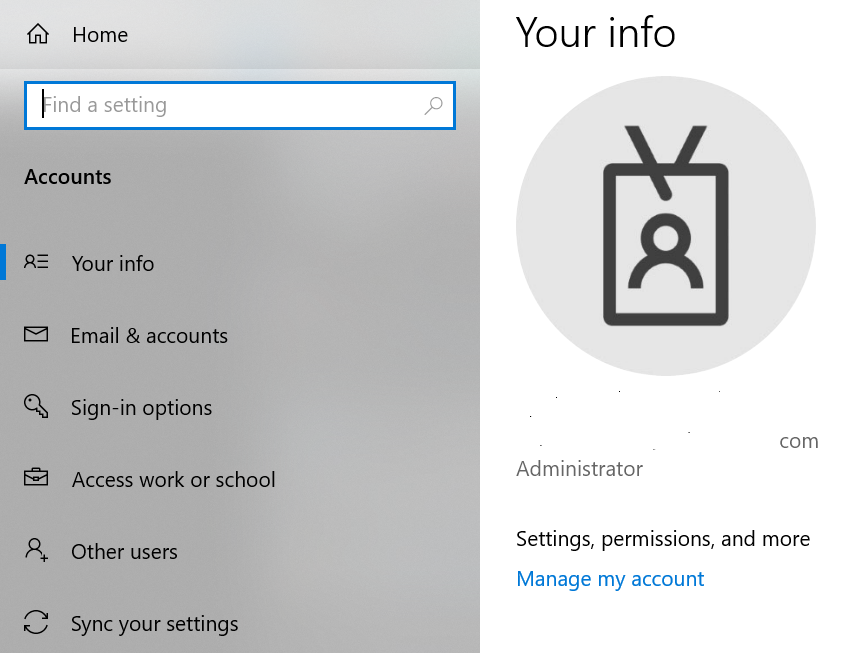
Task: Click the Sync your settings refresh icon
Action: pos(36,623)
